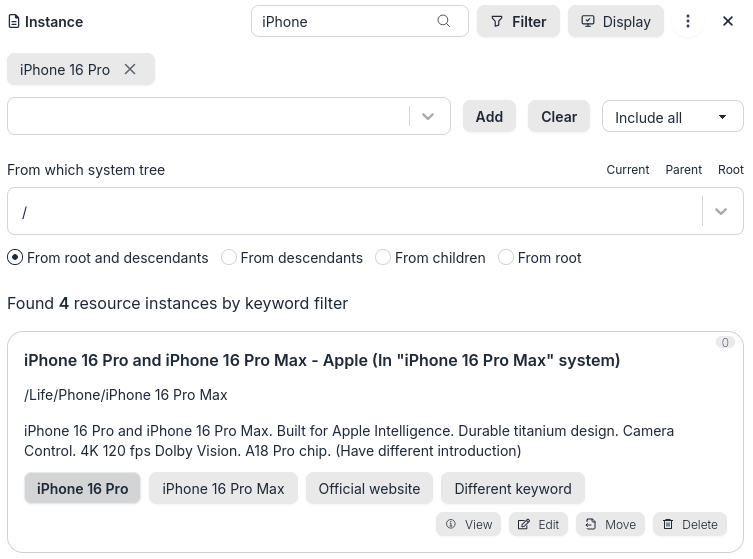Expand the system tree path dropdown
This screenshot has width=753, height=559.
tap(721, 212)
